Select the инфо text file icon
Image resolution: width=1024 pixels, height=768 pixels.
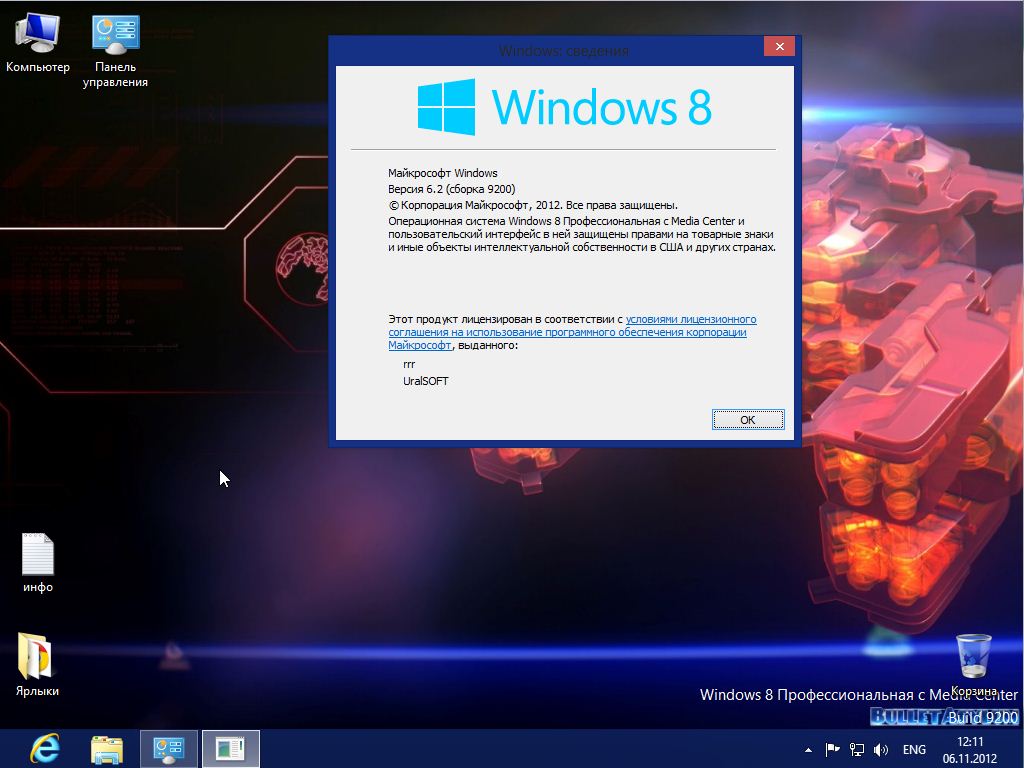[x=38, y=562]
